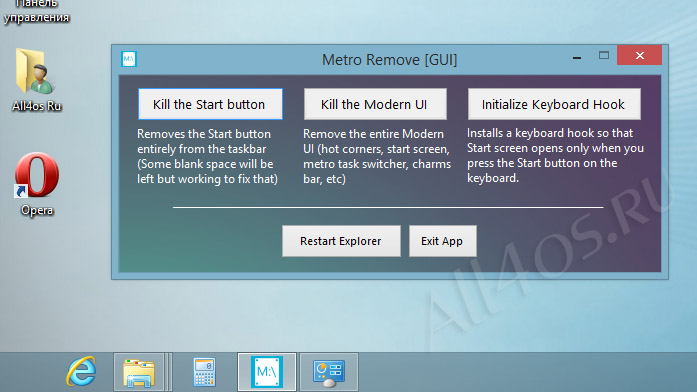Click the 'Removes the Start button' description text

208,156
